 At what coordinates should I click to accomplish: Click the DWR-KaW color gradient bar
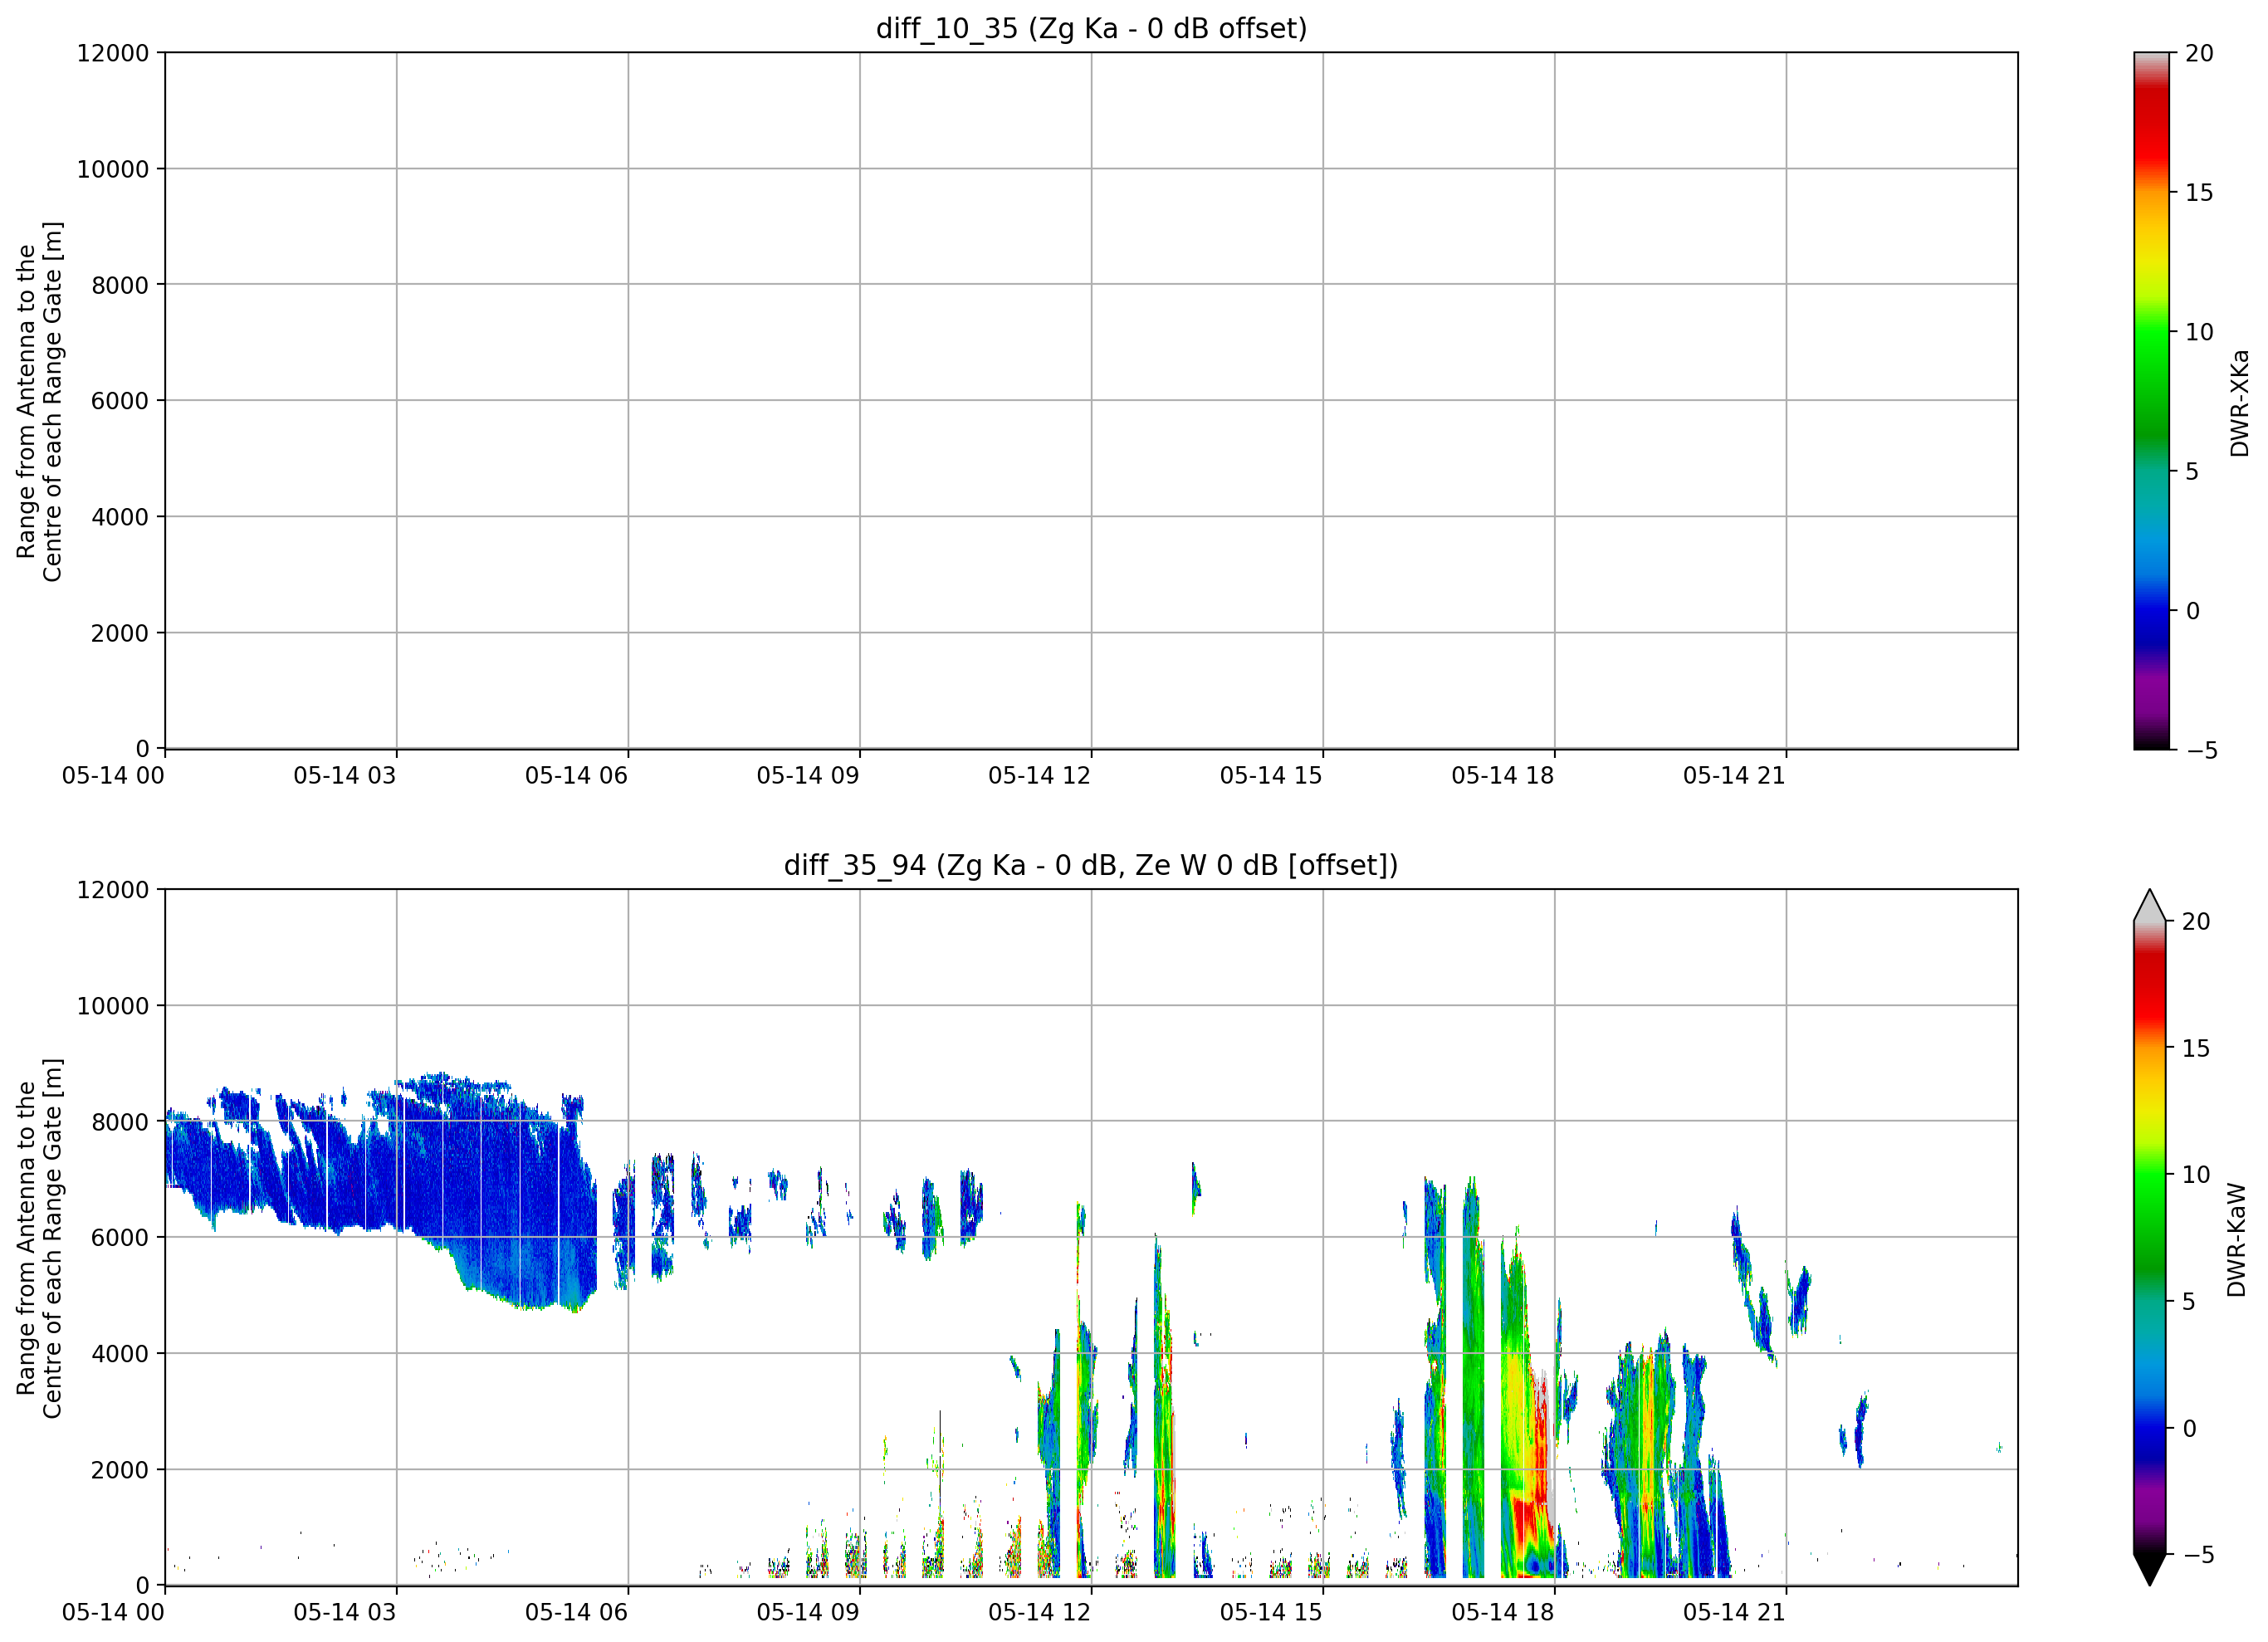[2149, 1237]
